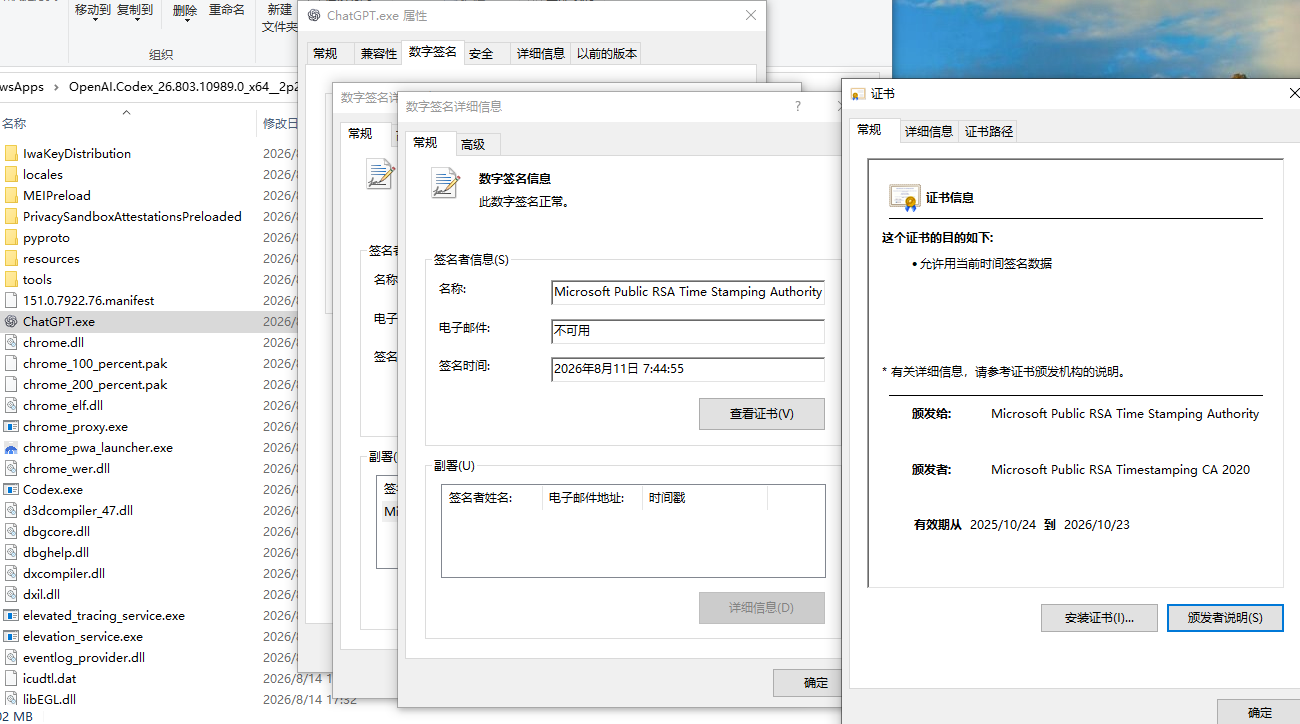1300x724 pixels.
Task: Select the chrome_elf.dll file icon
Action: pyautogui.click(x=11, y=405)
